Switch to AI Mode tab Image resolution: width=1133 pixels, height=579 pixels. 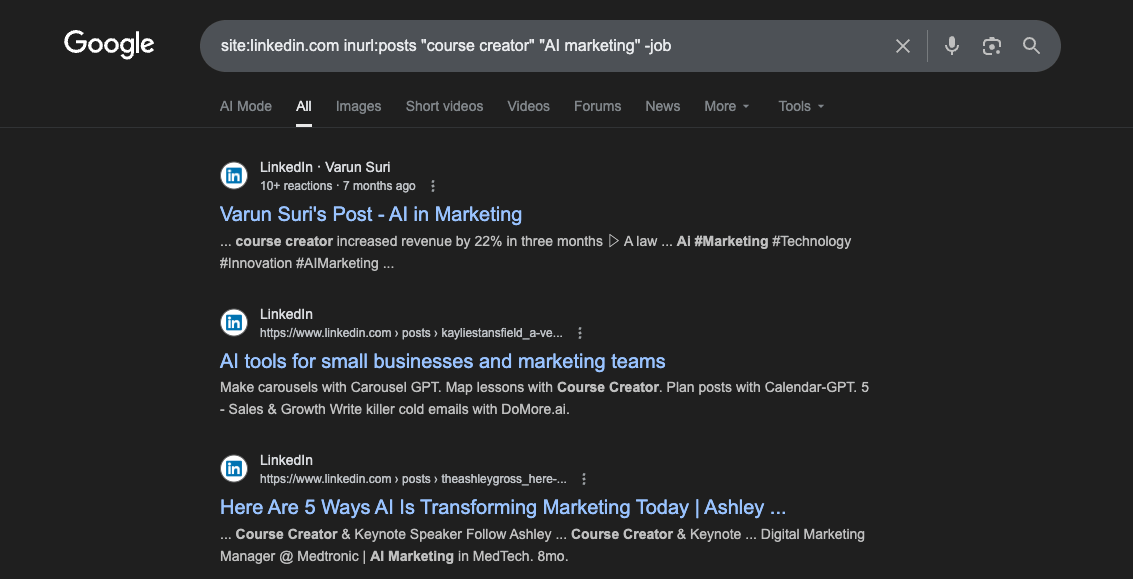tap(246, 106)
